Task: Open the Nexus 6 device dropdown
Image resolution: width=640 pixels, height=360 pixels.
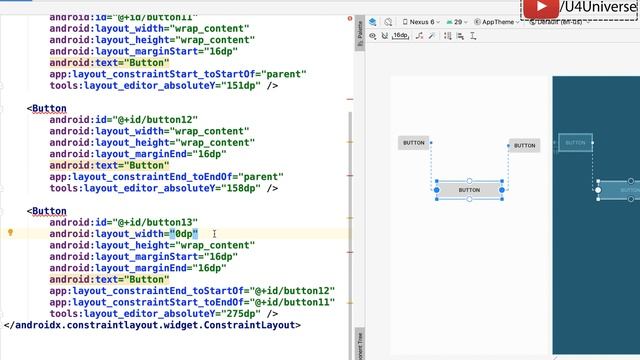Action: [421, 22]
